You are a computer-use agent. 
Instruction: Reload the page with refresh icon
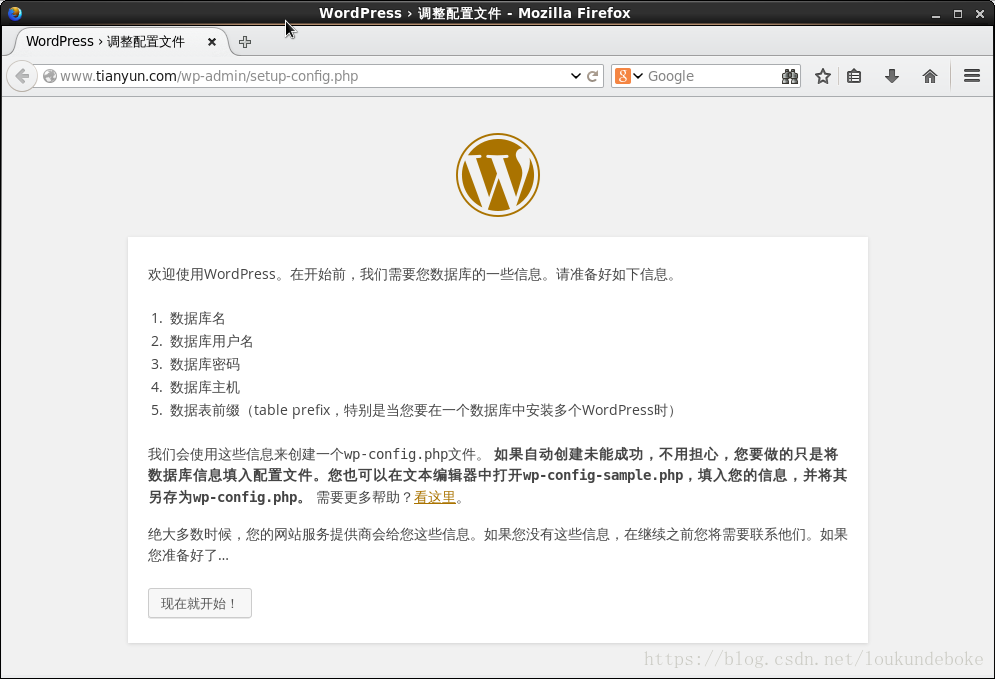click(x=593, y=76)
